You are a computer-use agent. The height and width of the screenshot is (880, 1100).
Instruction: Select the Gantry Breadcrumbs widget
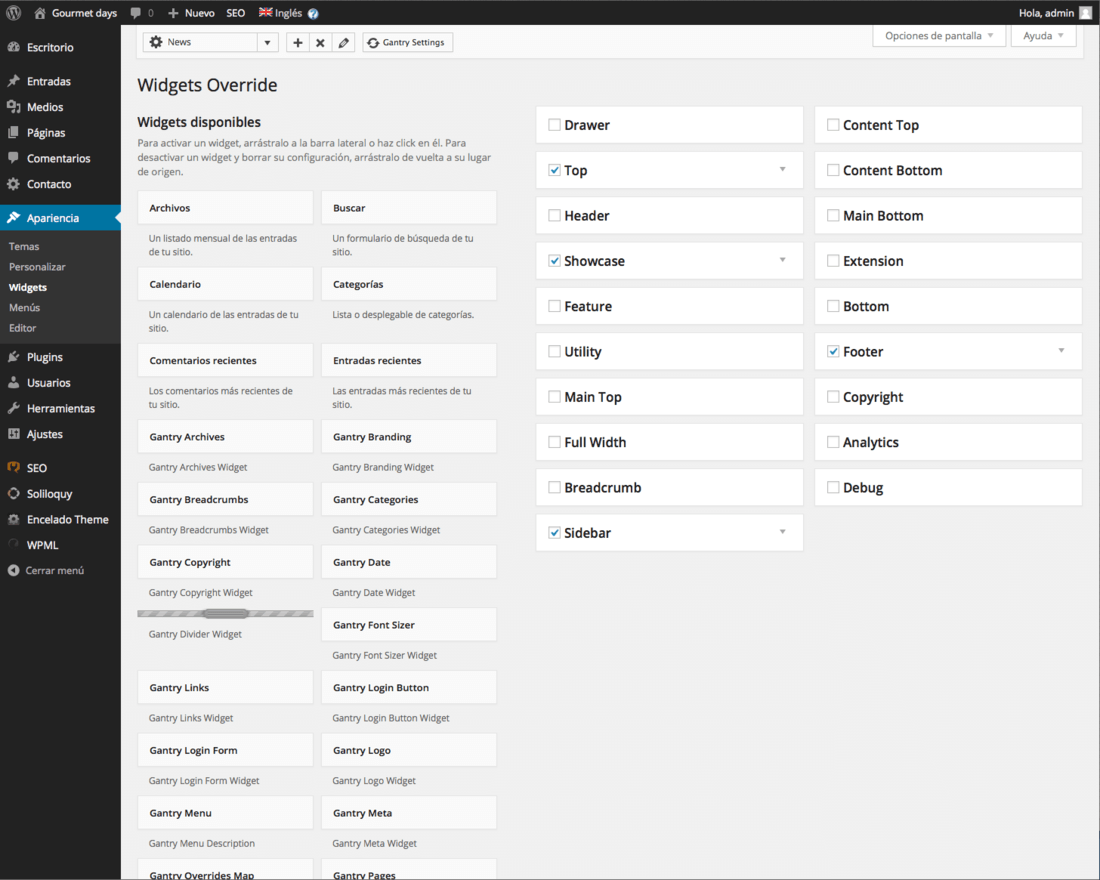click(x=225, y=500)
